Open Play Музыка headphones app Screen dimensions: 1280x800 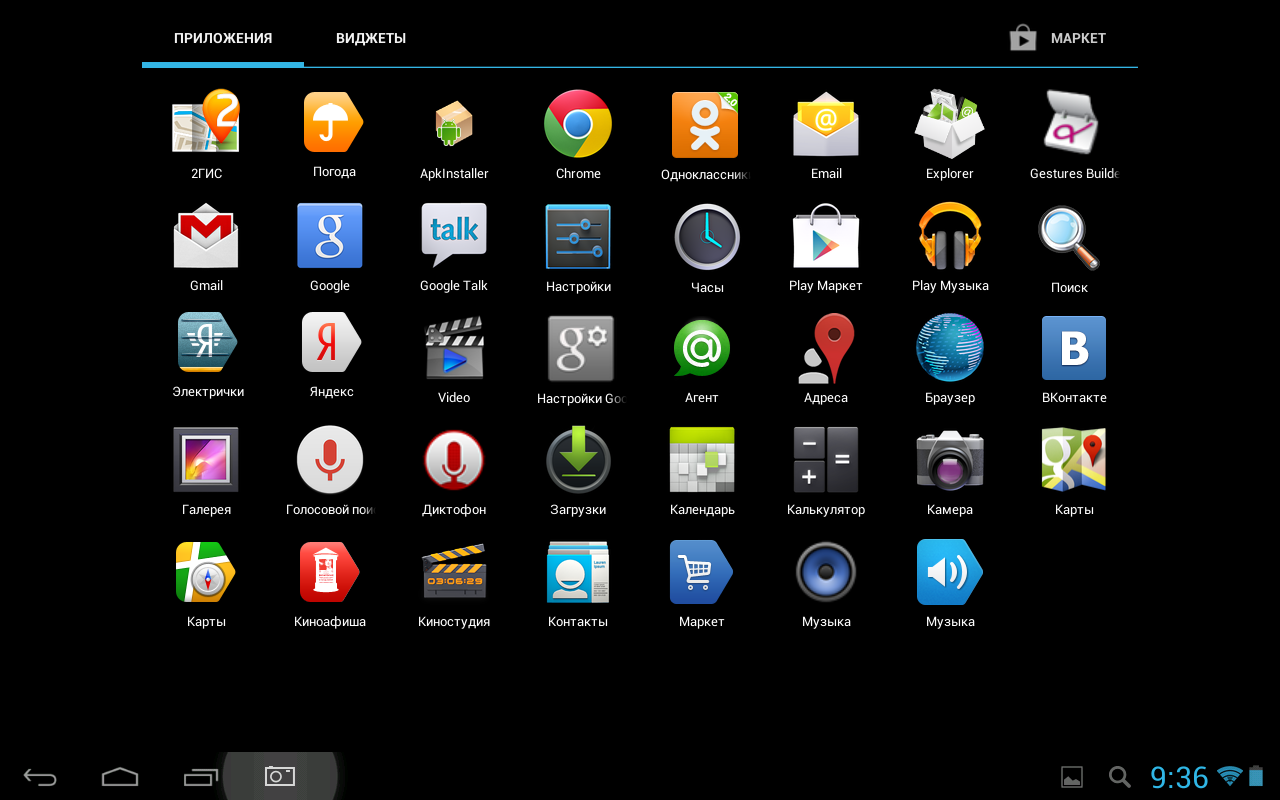click(x=950, y=236)
